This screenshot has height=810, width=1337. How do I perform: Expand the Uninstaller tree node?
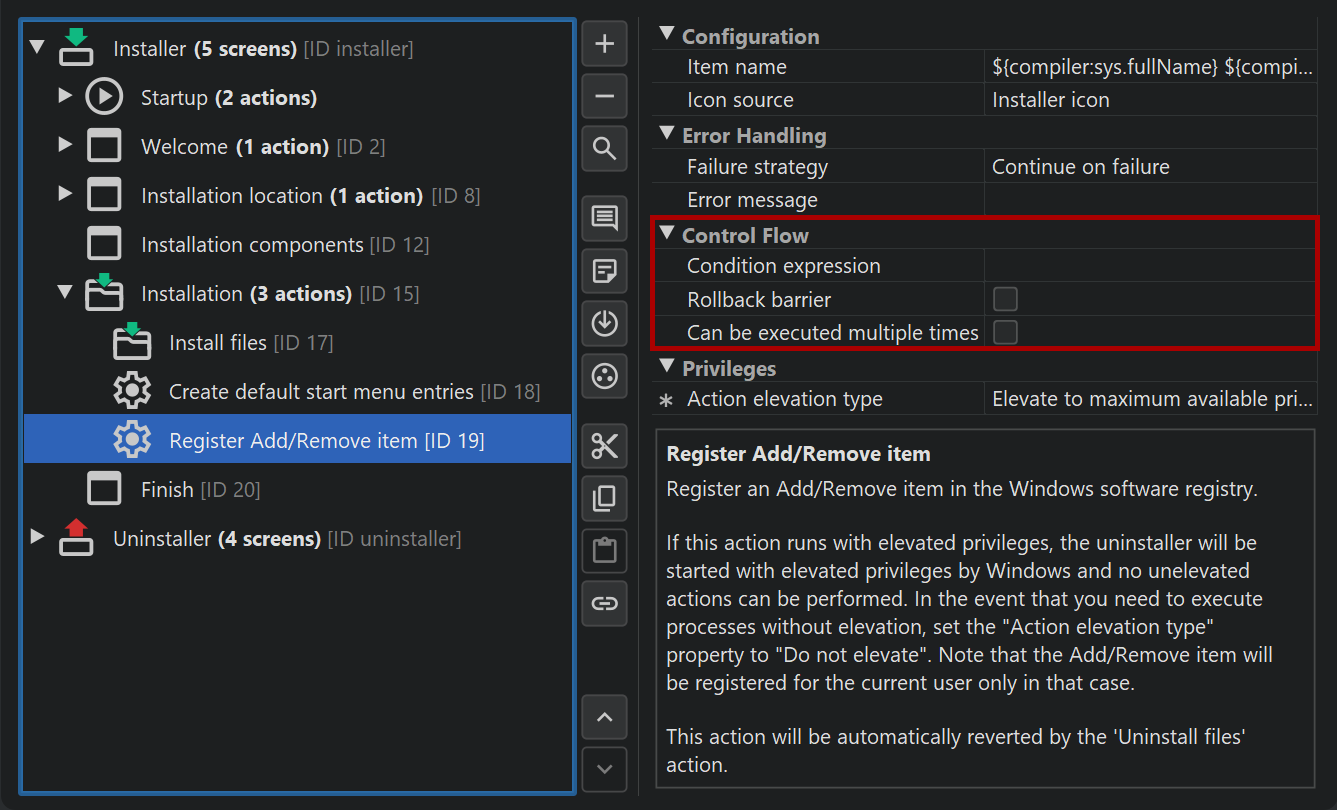point(37,537)
